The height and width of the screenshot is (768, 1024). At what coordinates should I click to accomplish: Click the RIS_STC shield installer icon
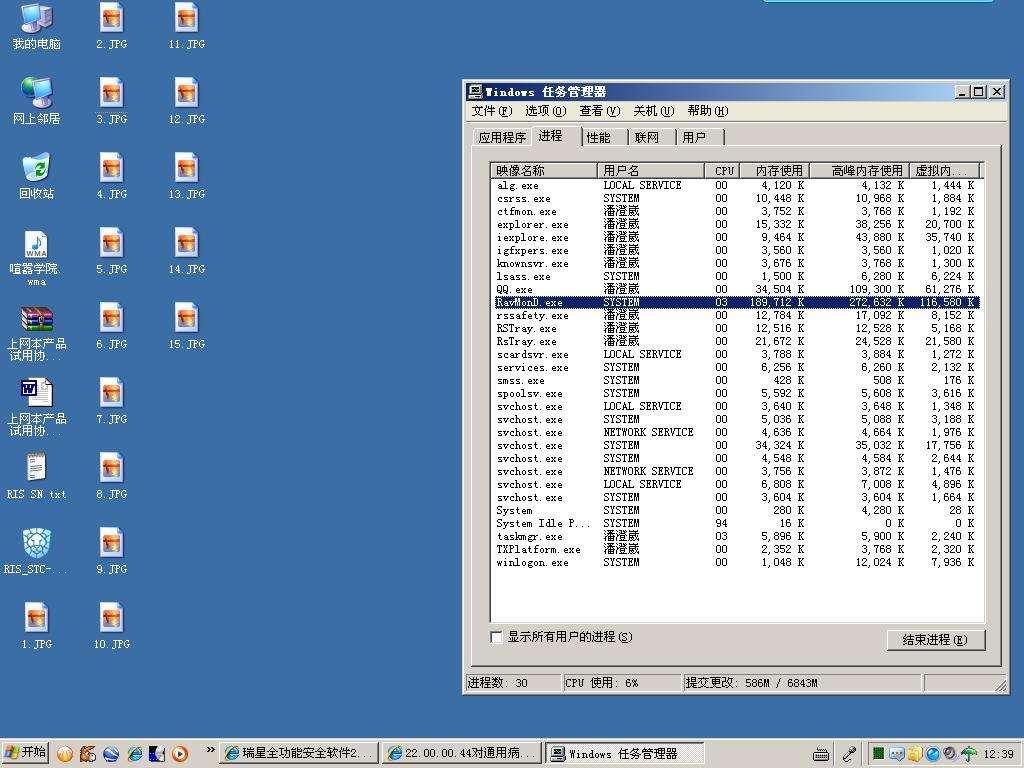(36, 544)
